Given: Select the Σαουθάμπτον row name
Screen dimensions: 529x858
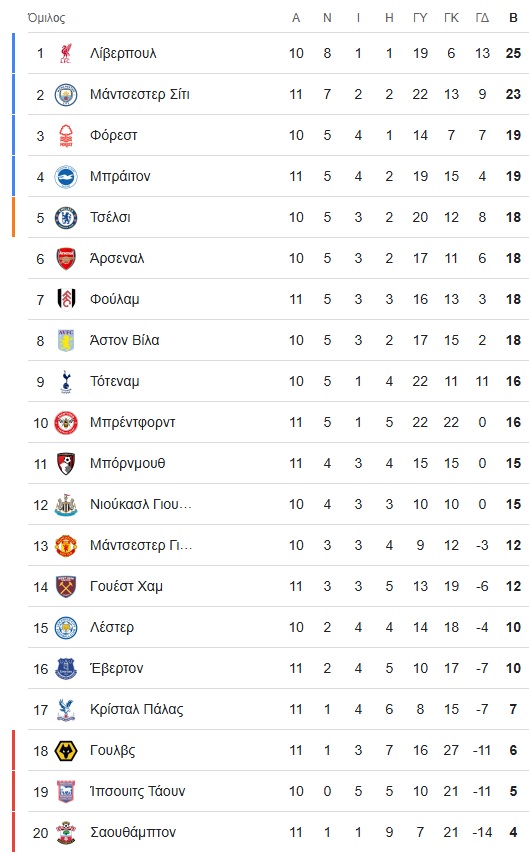Looking at the screenshot, I should click(133, 832).
